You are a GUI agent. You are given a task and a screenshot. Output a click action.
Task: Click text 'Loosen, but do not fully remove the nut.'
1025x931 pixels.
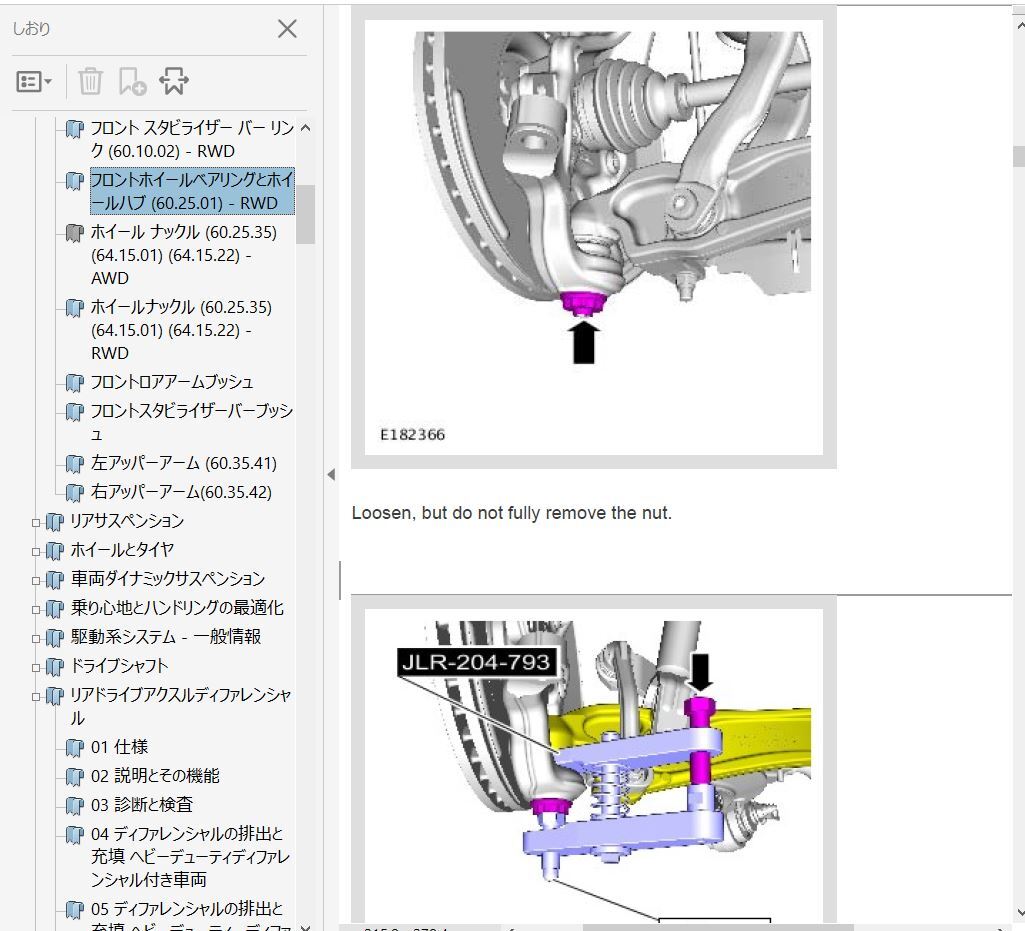pos(512,513)
